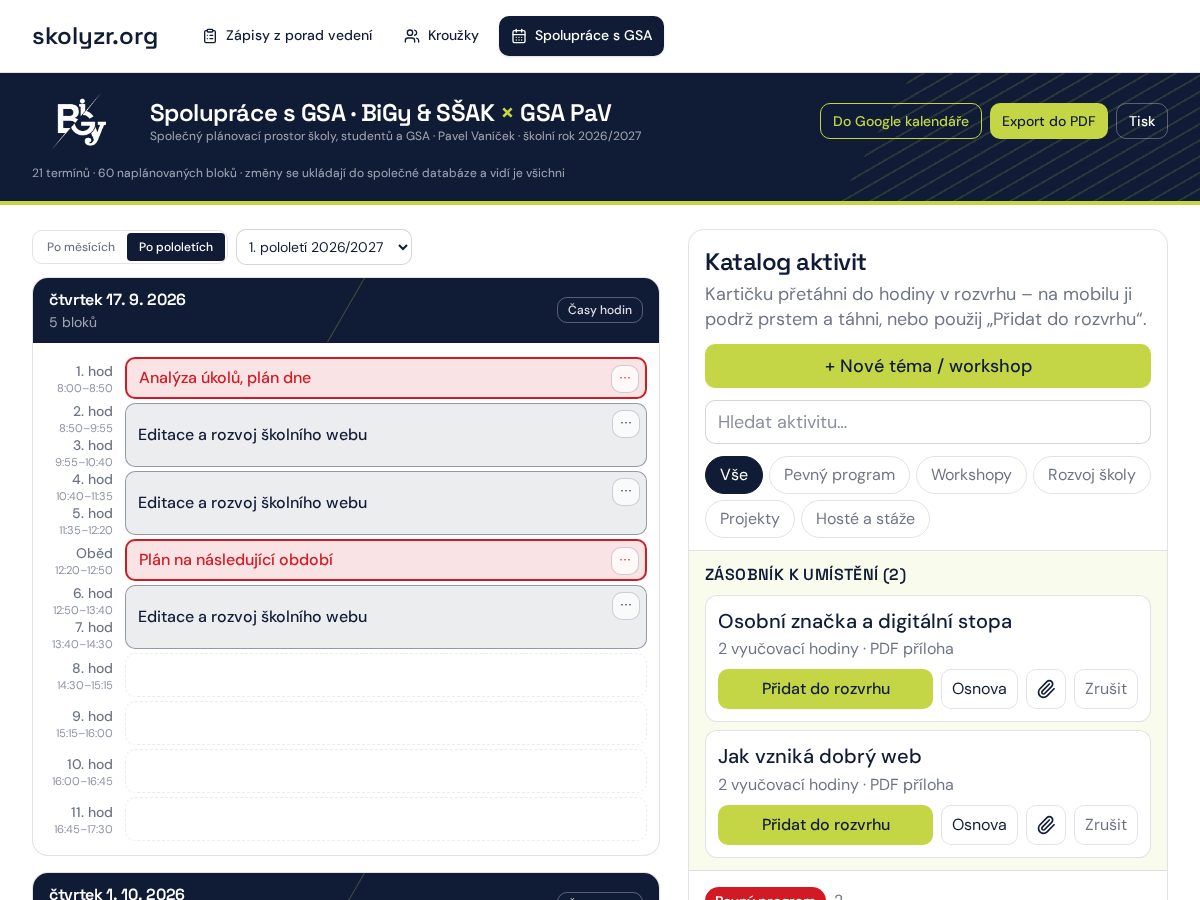Click + Nové téma / workshop button
Viewport: 1200px width, 900px height.
[928, 366]
